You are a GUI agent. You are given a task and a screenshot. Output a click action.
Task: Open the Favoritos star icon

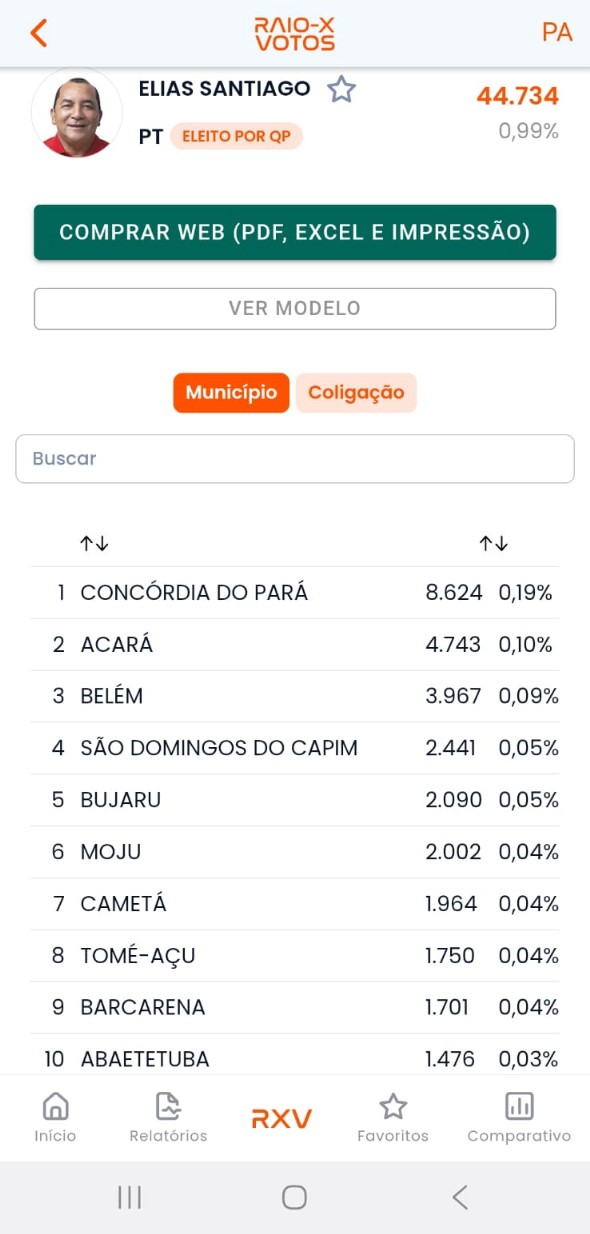[x=393, y=1106]
